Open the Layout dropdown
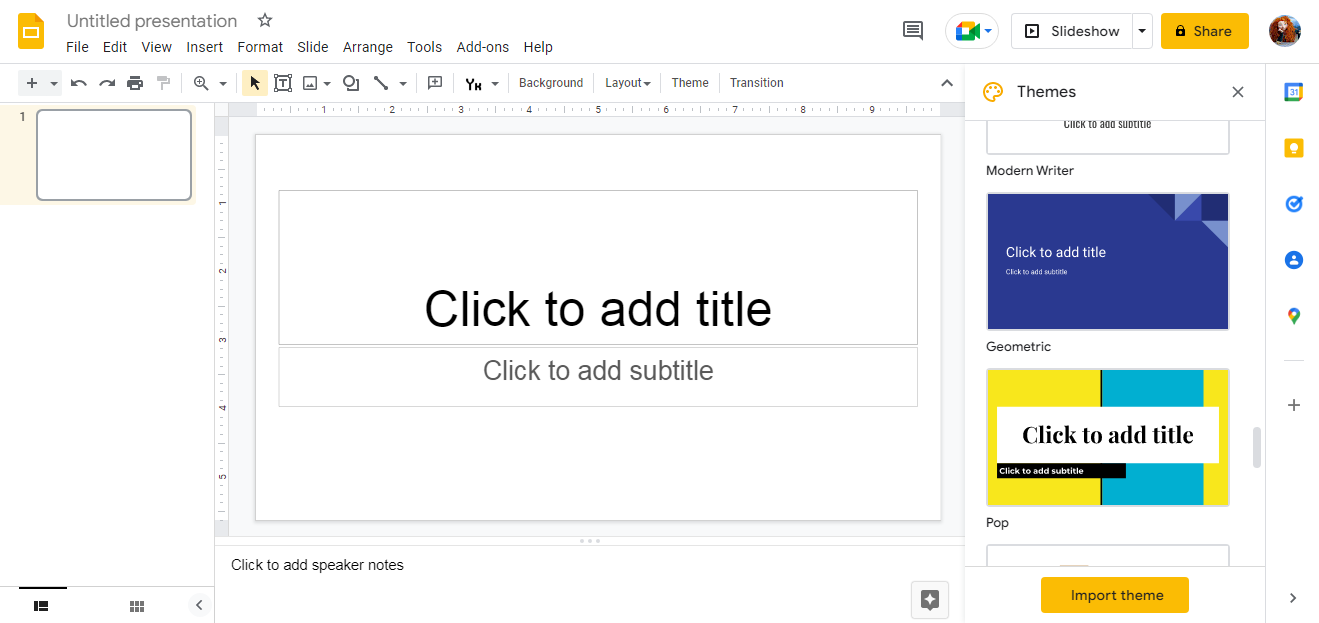 click(627, 83)
